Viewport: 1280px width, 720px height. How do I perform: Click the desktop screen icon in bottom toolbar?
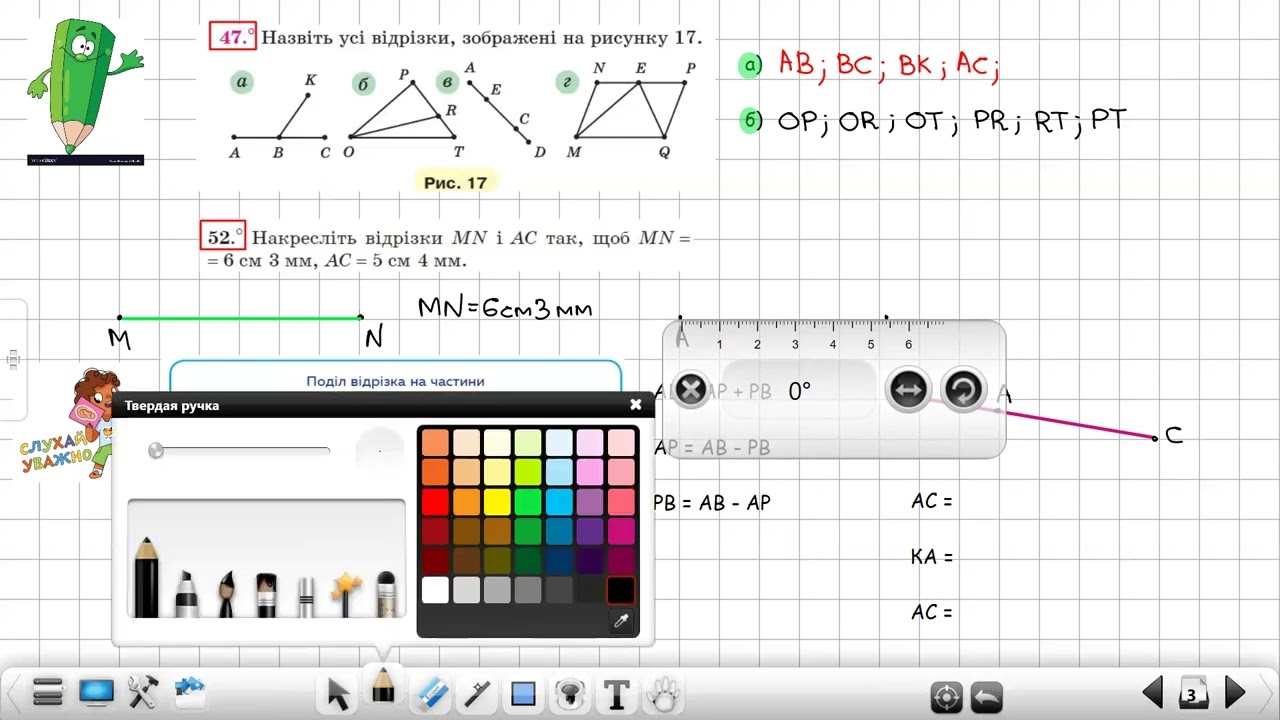pyautogui.click(x=97, y=691)
